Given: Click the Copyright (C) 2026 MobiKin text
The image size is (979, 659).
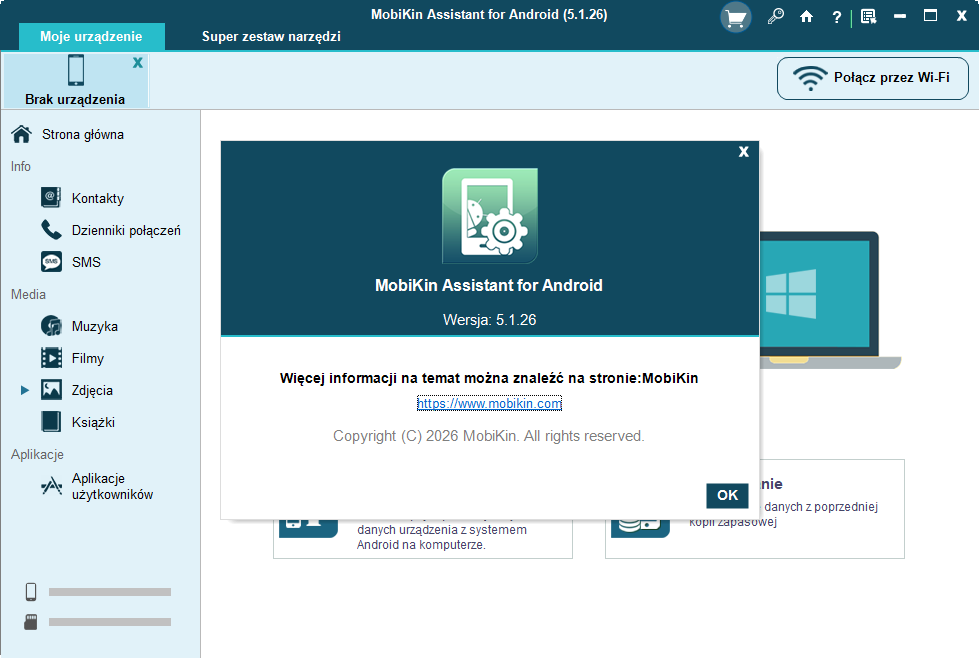Looking at the screenshot, I should pyautogui.click(x=488, y=436).
